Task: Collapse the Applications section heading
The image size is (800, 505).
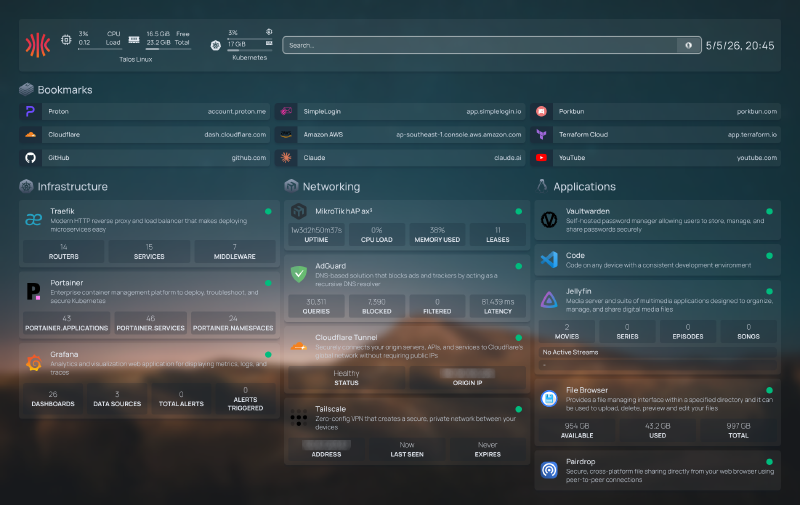Action: 584,187
